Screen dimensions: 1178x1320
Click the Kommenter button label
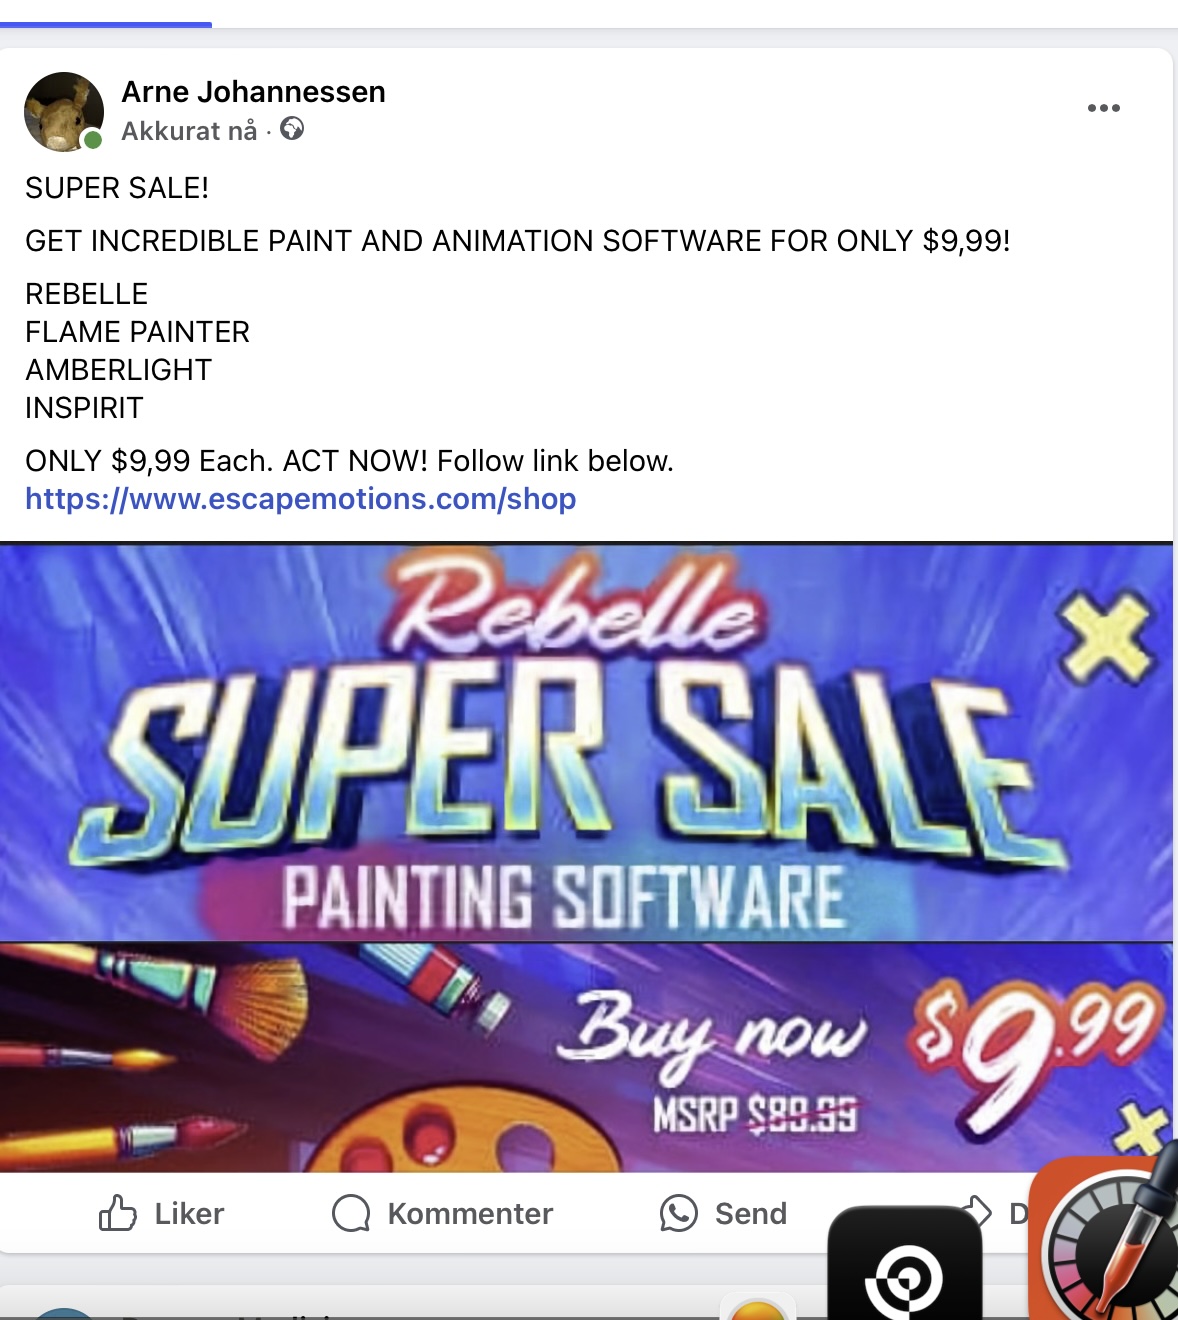click(x=470, y=1213)
